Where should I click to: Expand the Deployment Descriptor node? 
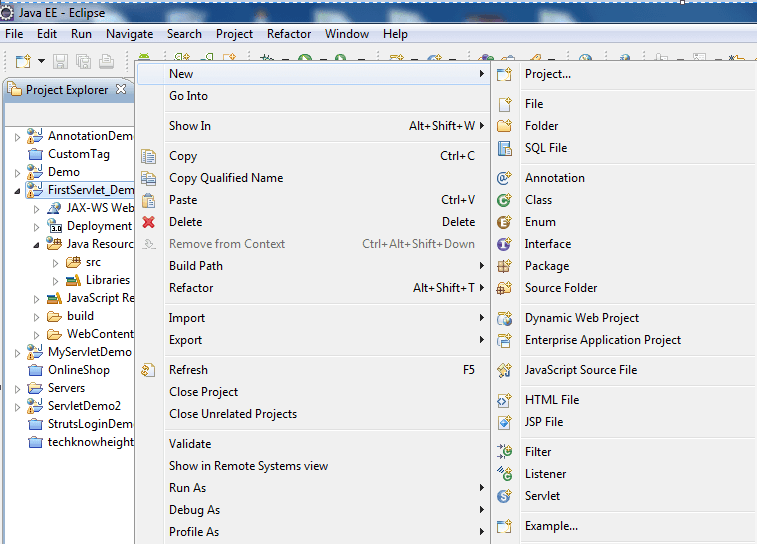[37, 227]
